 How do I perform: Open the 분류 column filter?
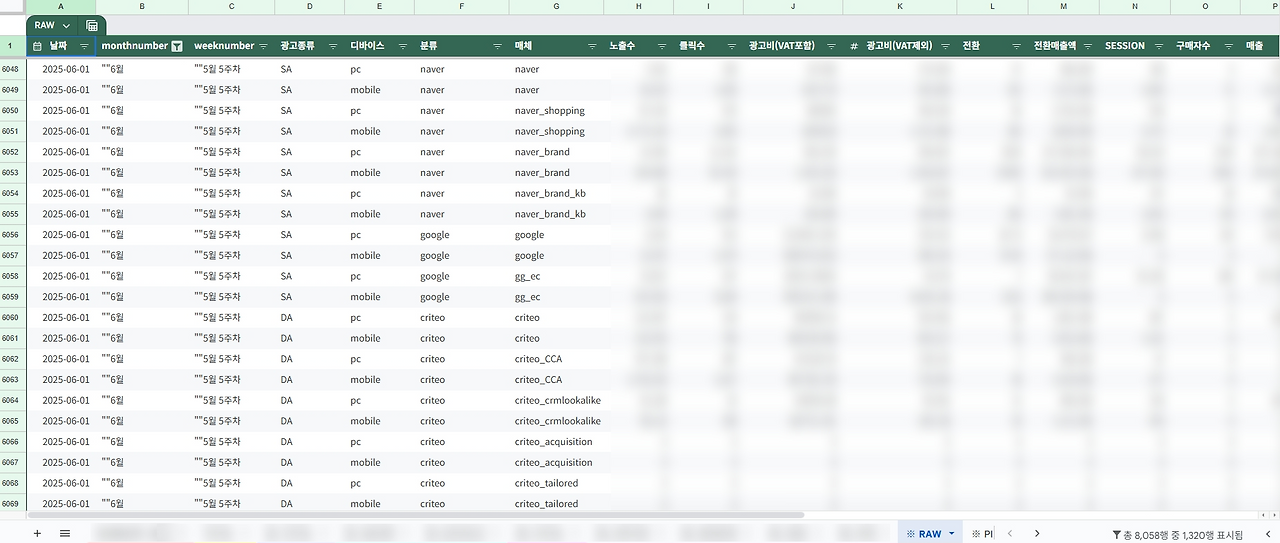pyautogui.click(x=498, y=46)
